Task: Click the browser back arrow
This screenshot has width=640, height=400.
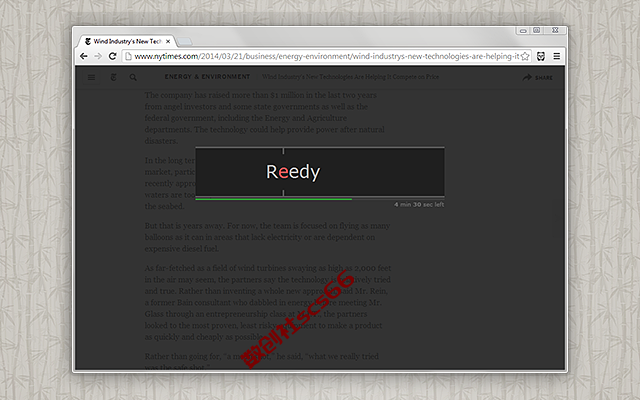Action: tap(84, 56)
